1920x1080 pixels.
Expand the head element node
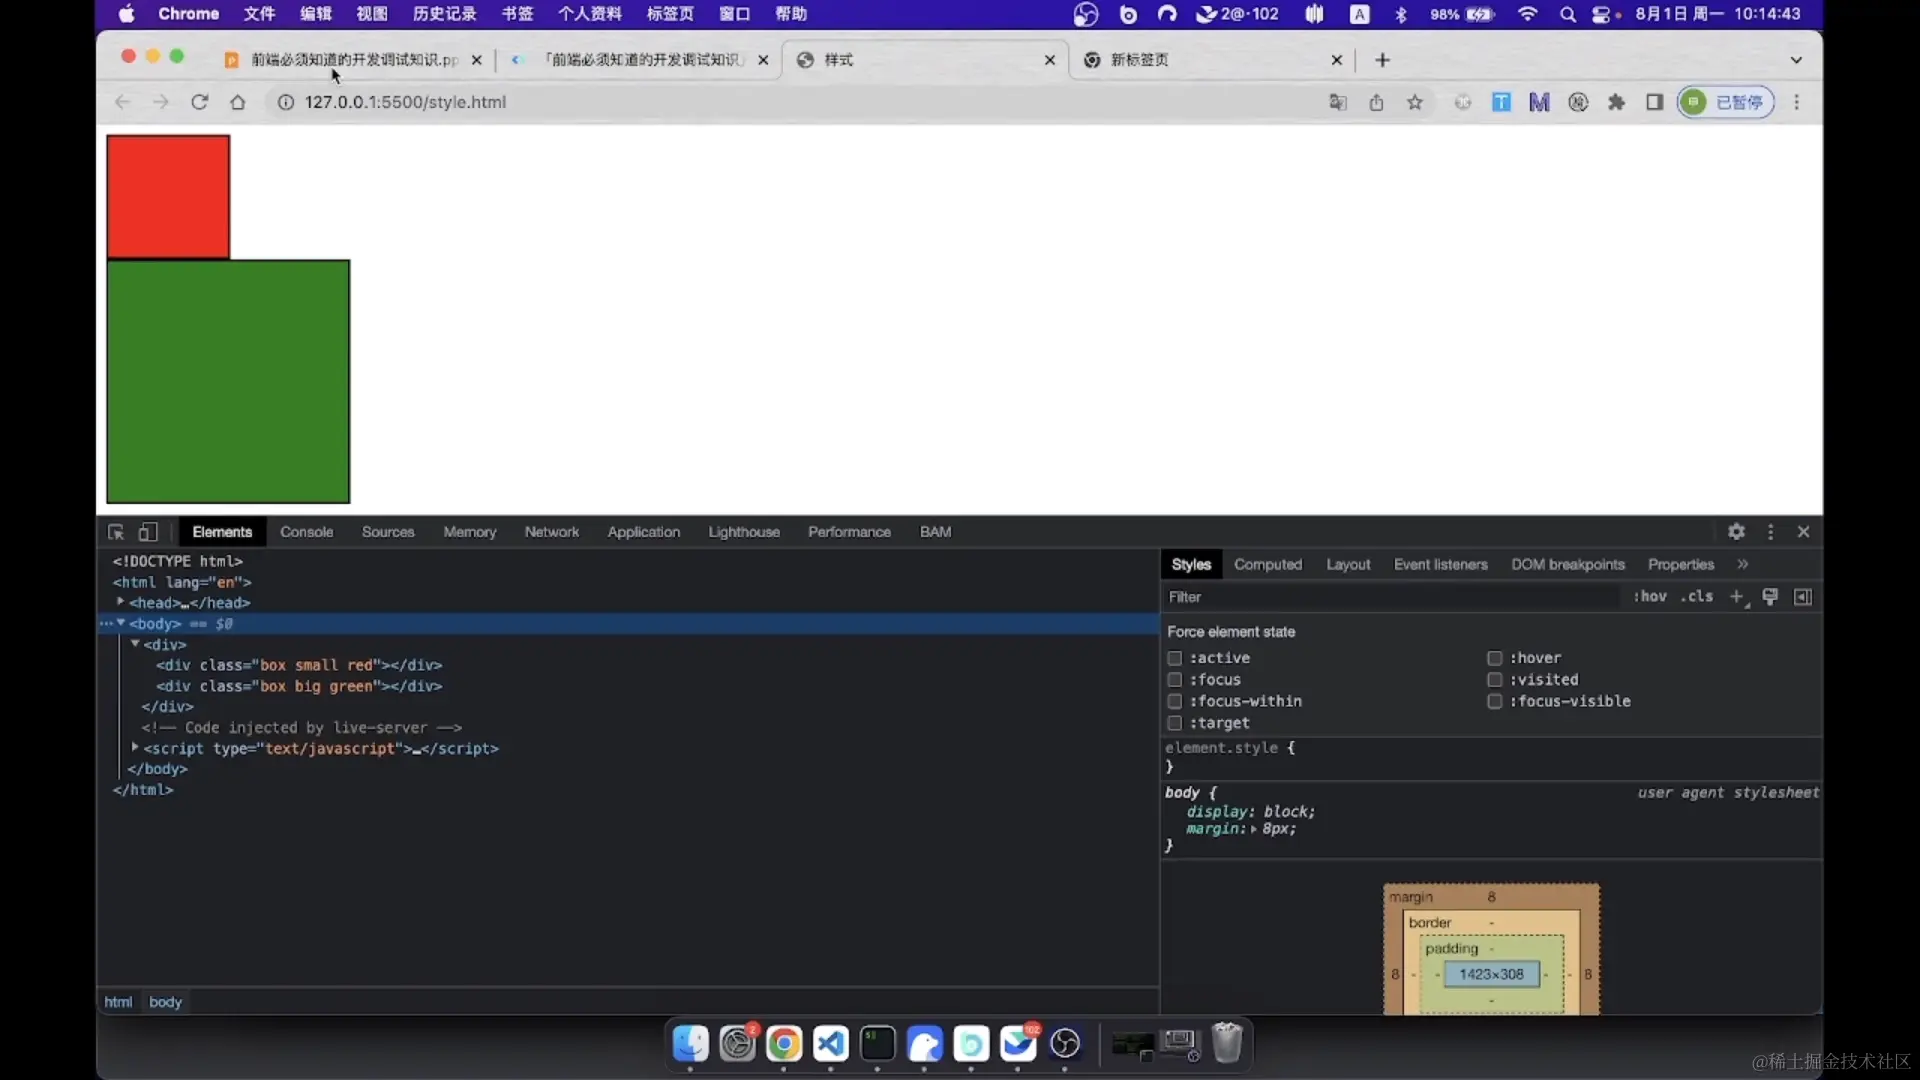(x=120, y=602)
